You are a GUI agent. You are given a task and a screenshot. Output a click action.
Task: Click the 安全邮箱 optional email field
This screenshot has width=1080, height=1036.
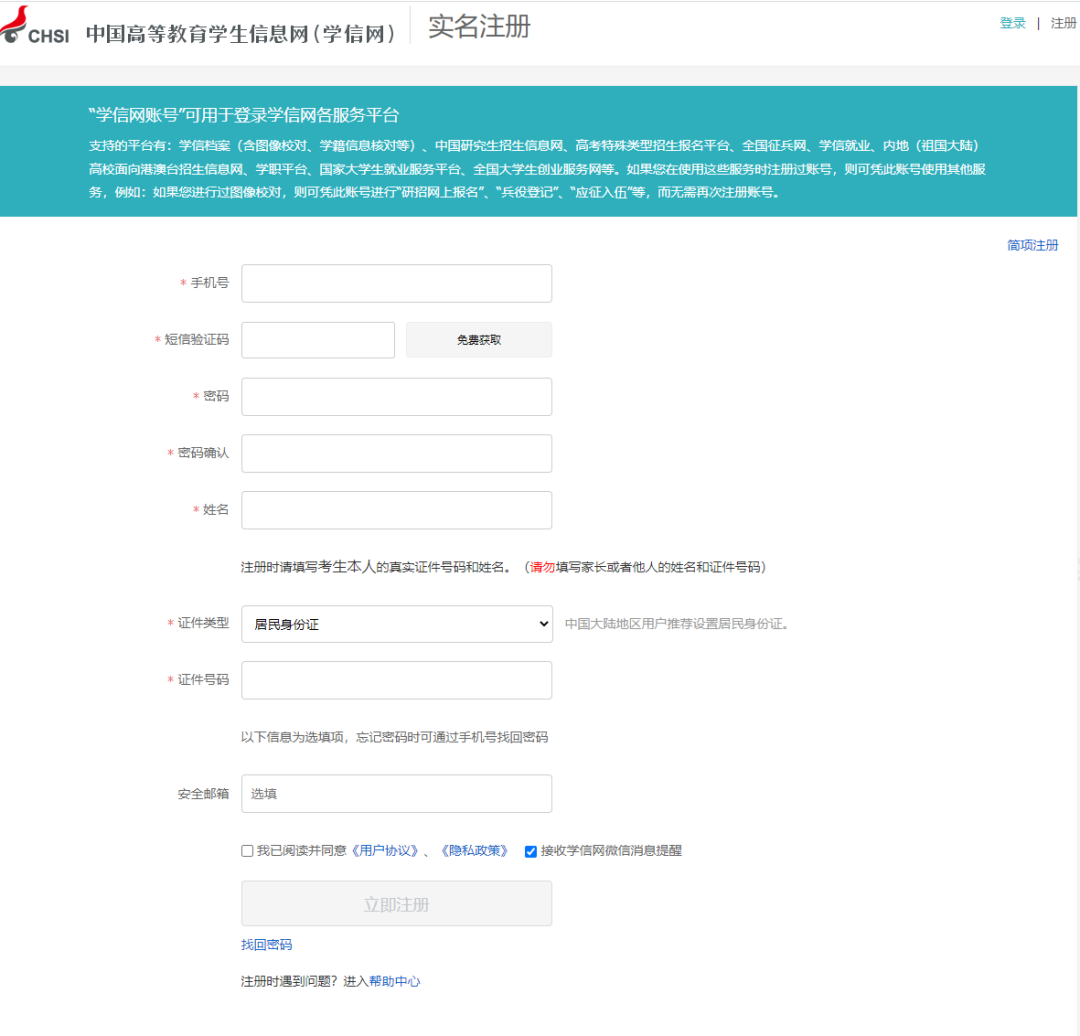pyautogui.click(x=396, y=793)
